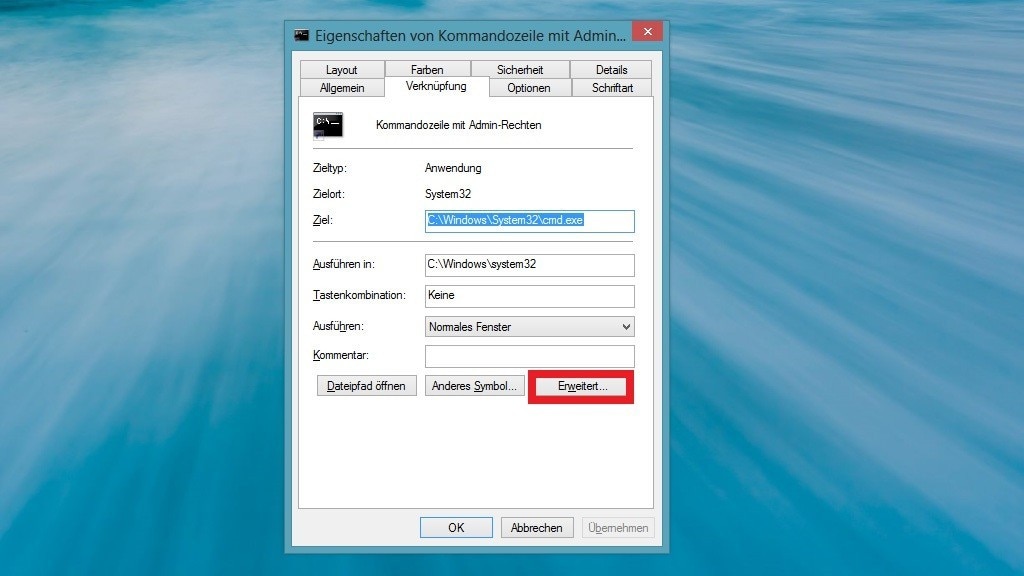Confirm changes with the OK button
Image resolution: width=1024 pixels, height=576 pixels.
pyautogui.click(x=456, y=527)
